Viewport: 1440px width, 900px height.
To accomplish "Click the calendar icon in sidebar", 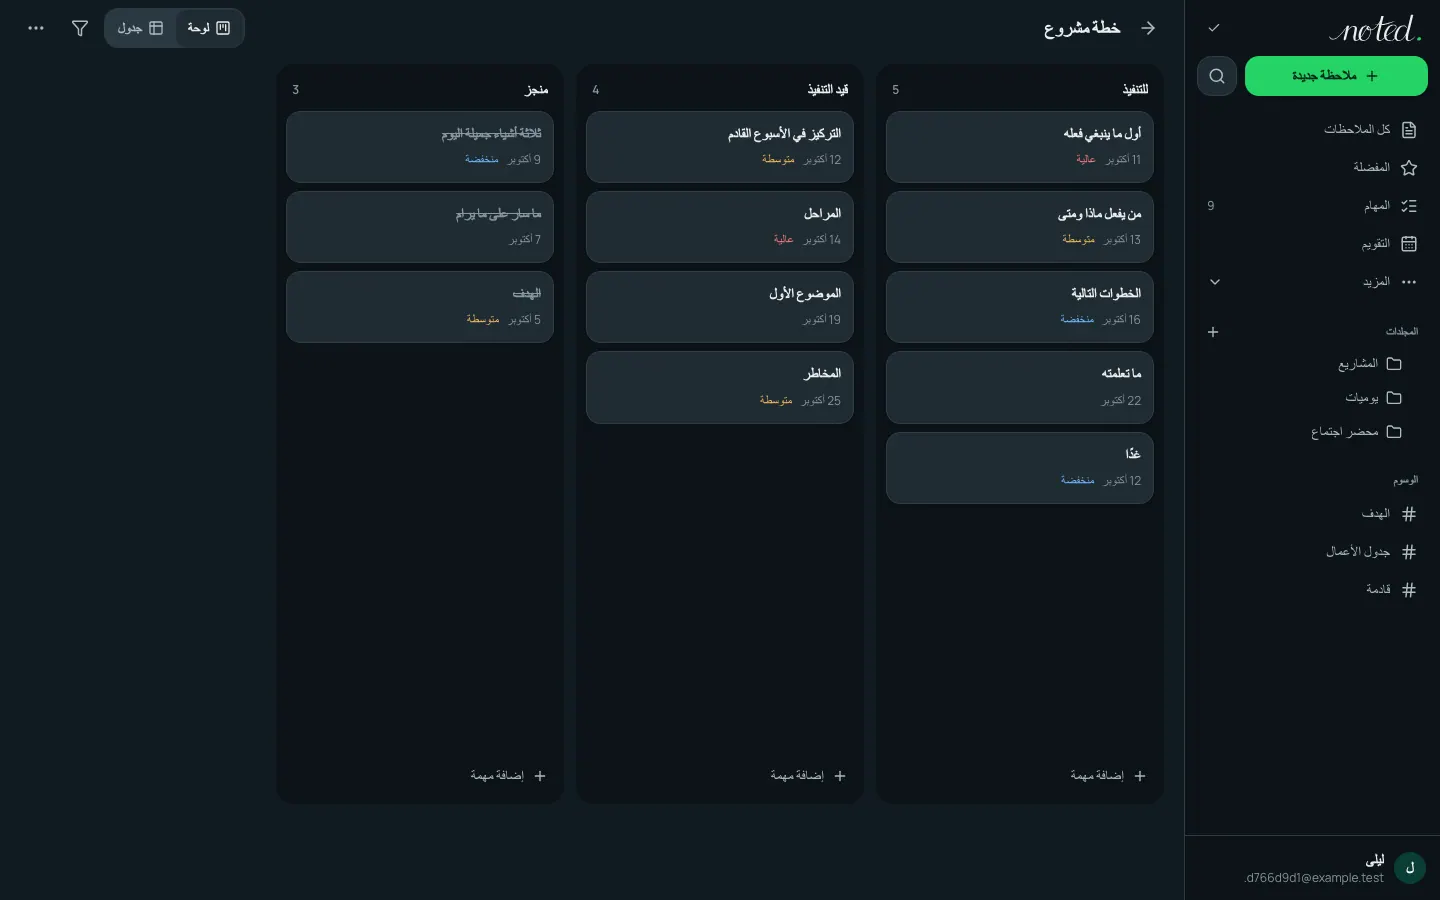I will 1409,244.
